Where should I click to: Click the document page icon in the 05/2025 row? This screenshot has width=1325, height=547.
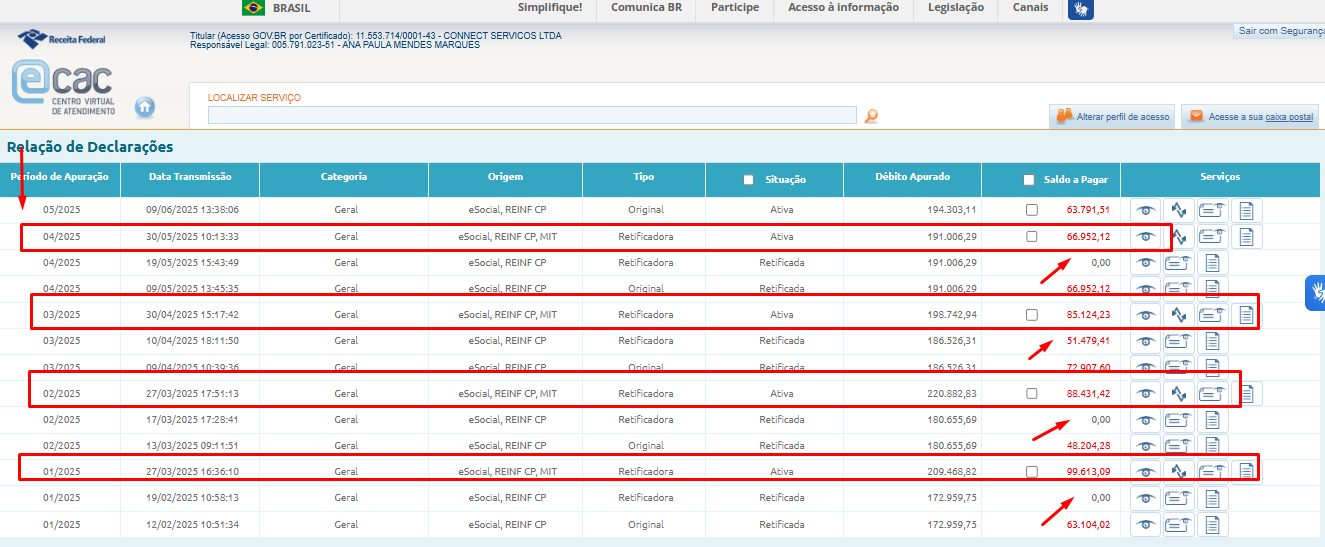pos(1246,210)
